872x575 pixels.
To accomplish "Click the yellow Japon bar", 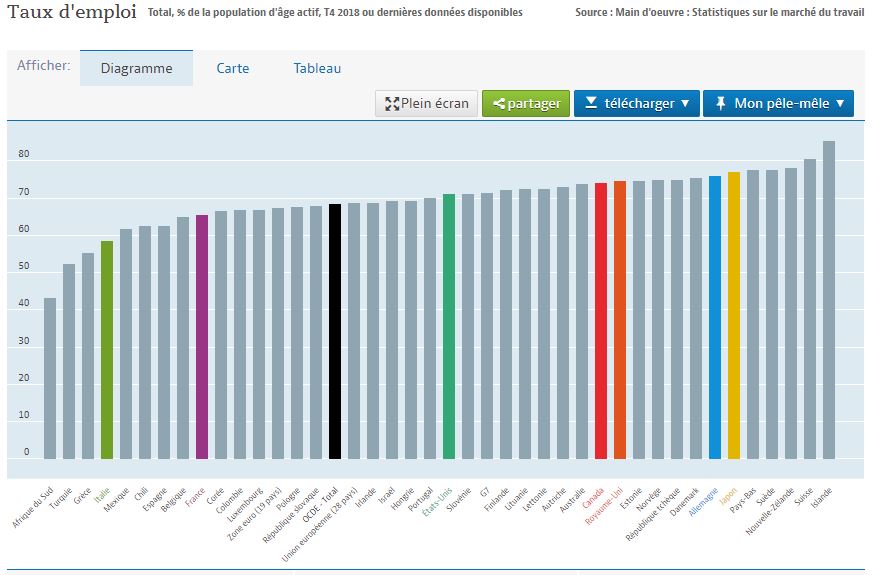I will point(734,315).
